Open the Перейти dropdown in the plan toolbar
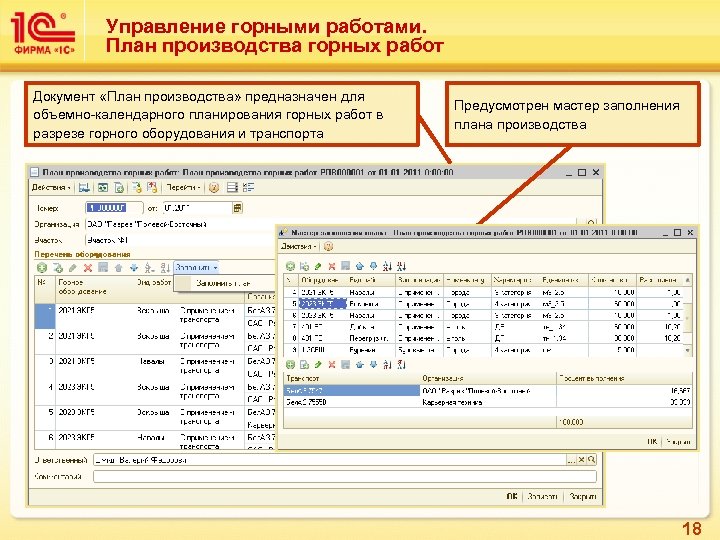 (183, 187)
